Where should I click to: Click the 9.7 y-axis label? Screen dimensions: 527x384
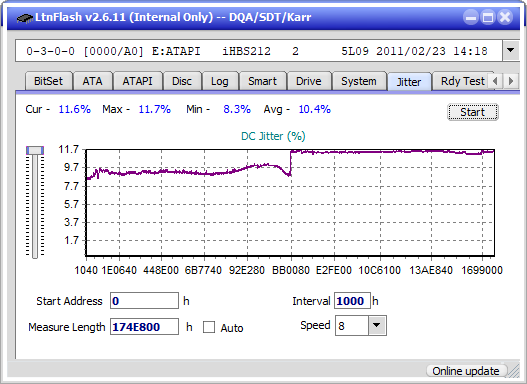click(71, 167)
